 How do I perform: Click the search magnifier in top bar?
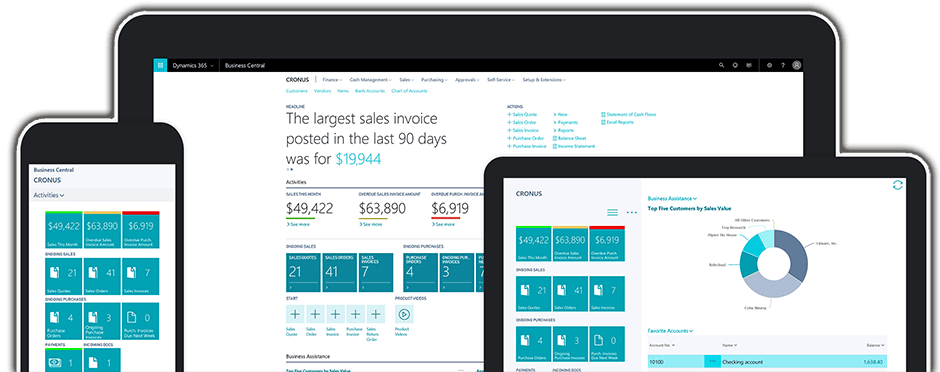point(721,65)
